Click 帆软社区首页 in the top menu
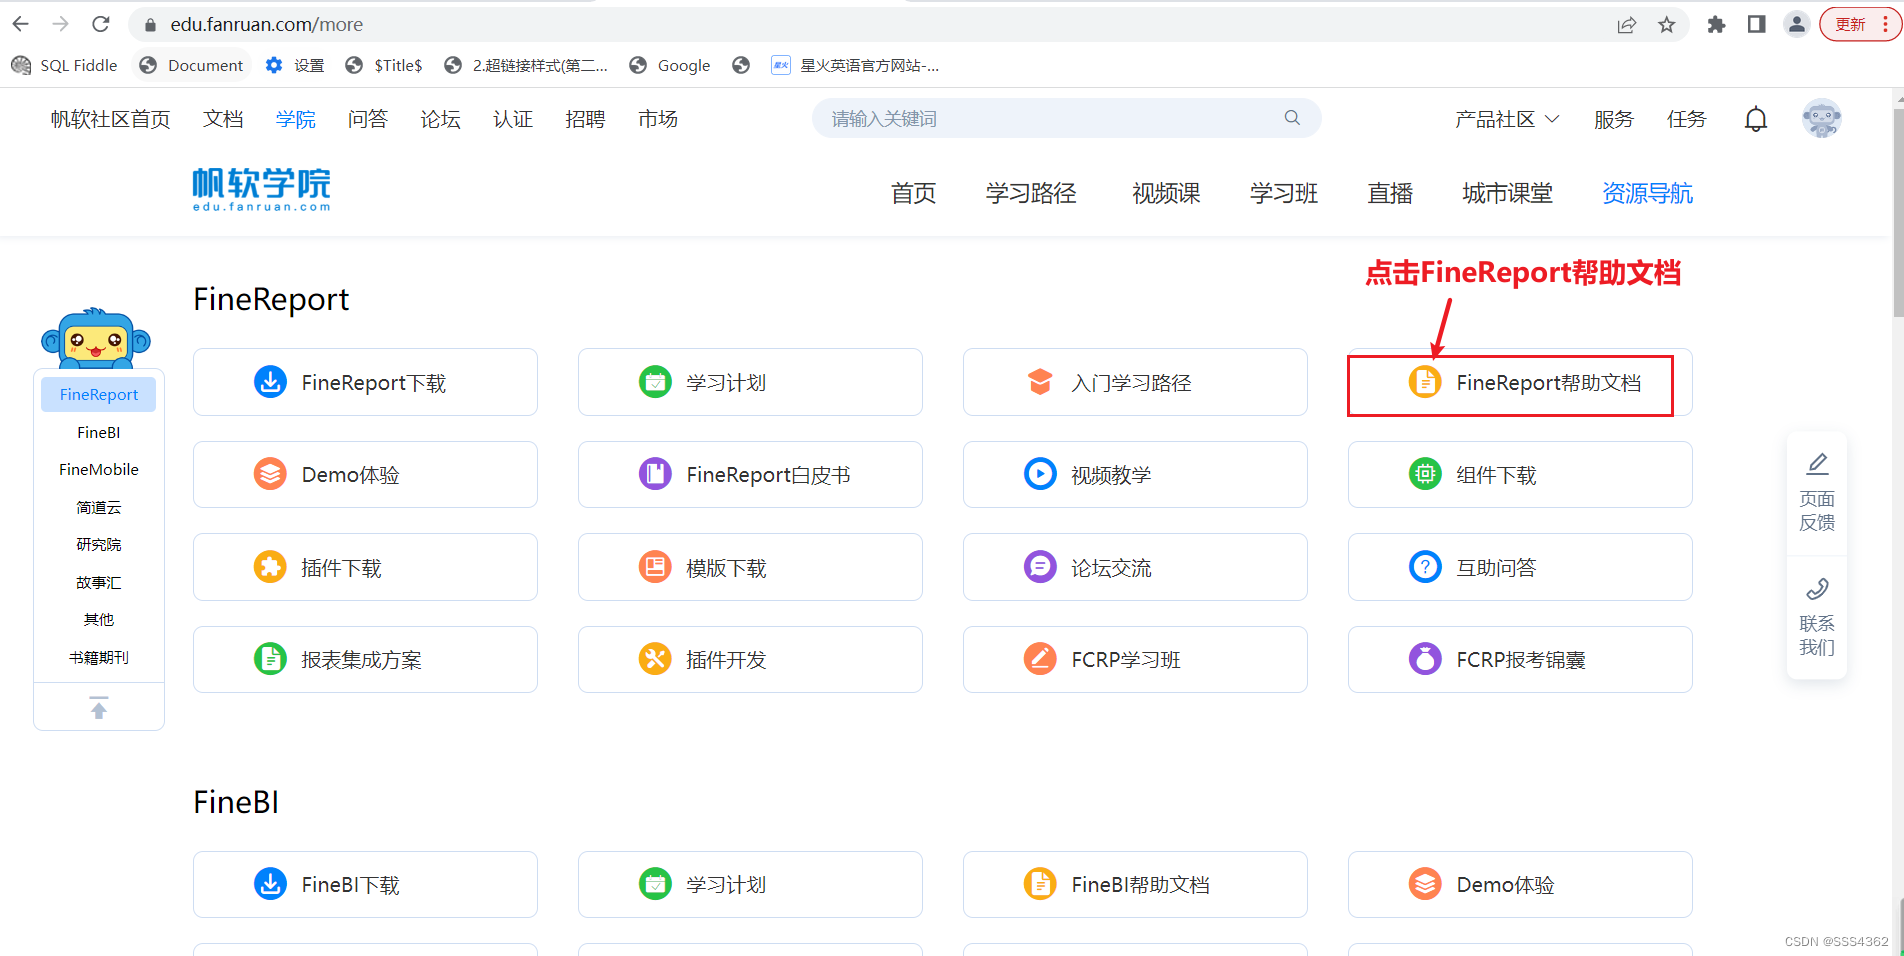 click(x=110, y=119)
